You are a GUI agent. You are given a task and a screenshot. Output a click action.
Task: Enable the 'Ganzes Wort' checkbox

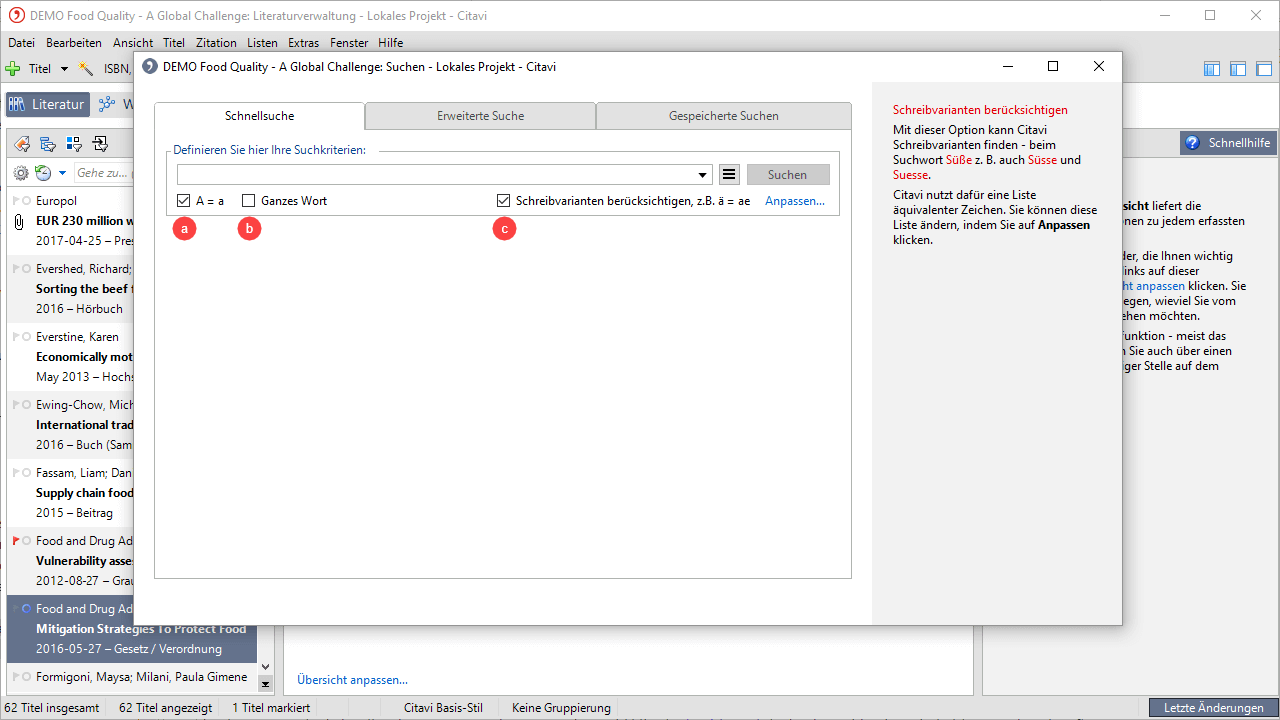point(249,201)
